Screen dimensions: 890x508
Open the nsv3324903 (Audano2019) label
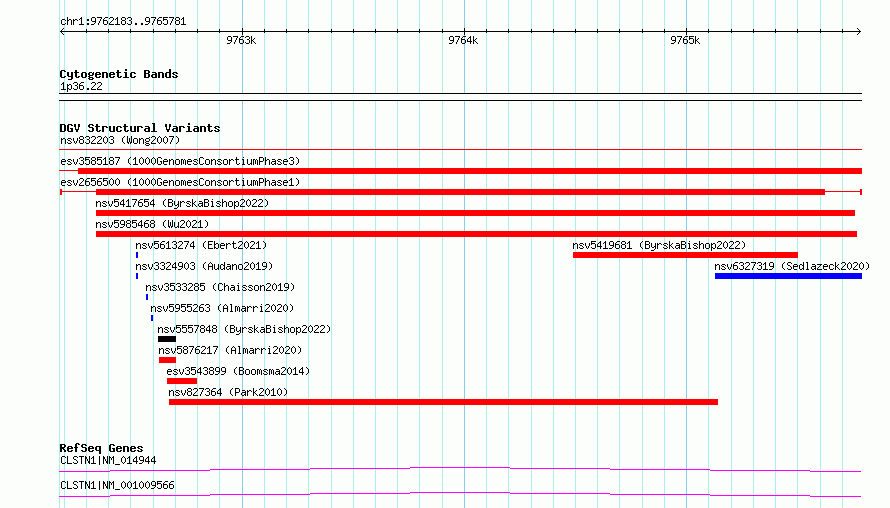pyautogui.click(x=204, y=266)
